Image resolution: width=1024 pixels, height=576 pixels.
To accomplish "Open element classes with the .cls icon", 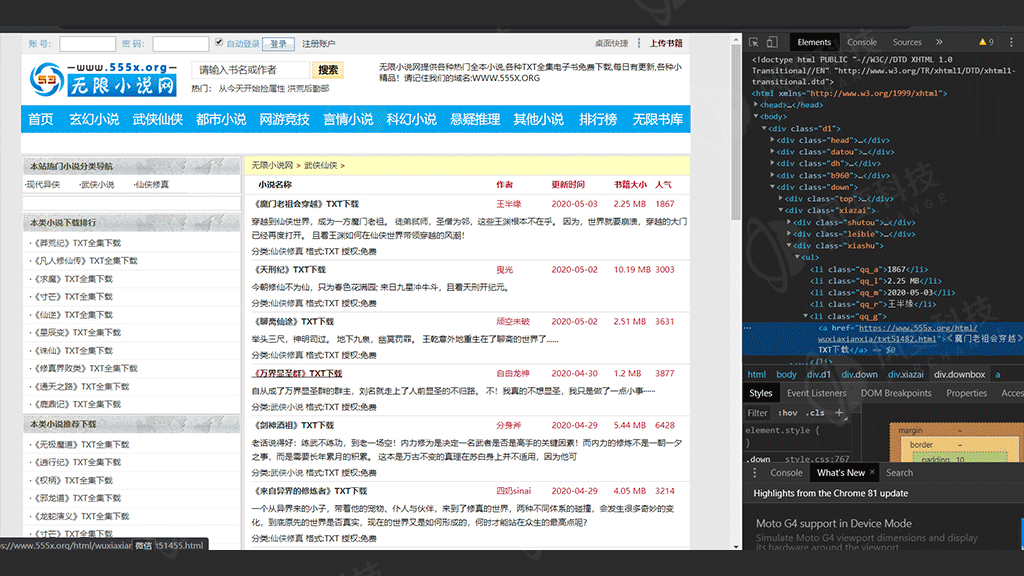I will point(814,413).
